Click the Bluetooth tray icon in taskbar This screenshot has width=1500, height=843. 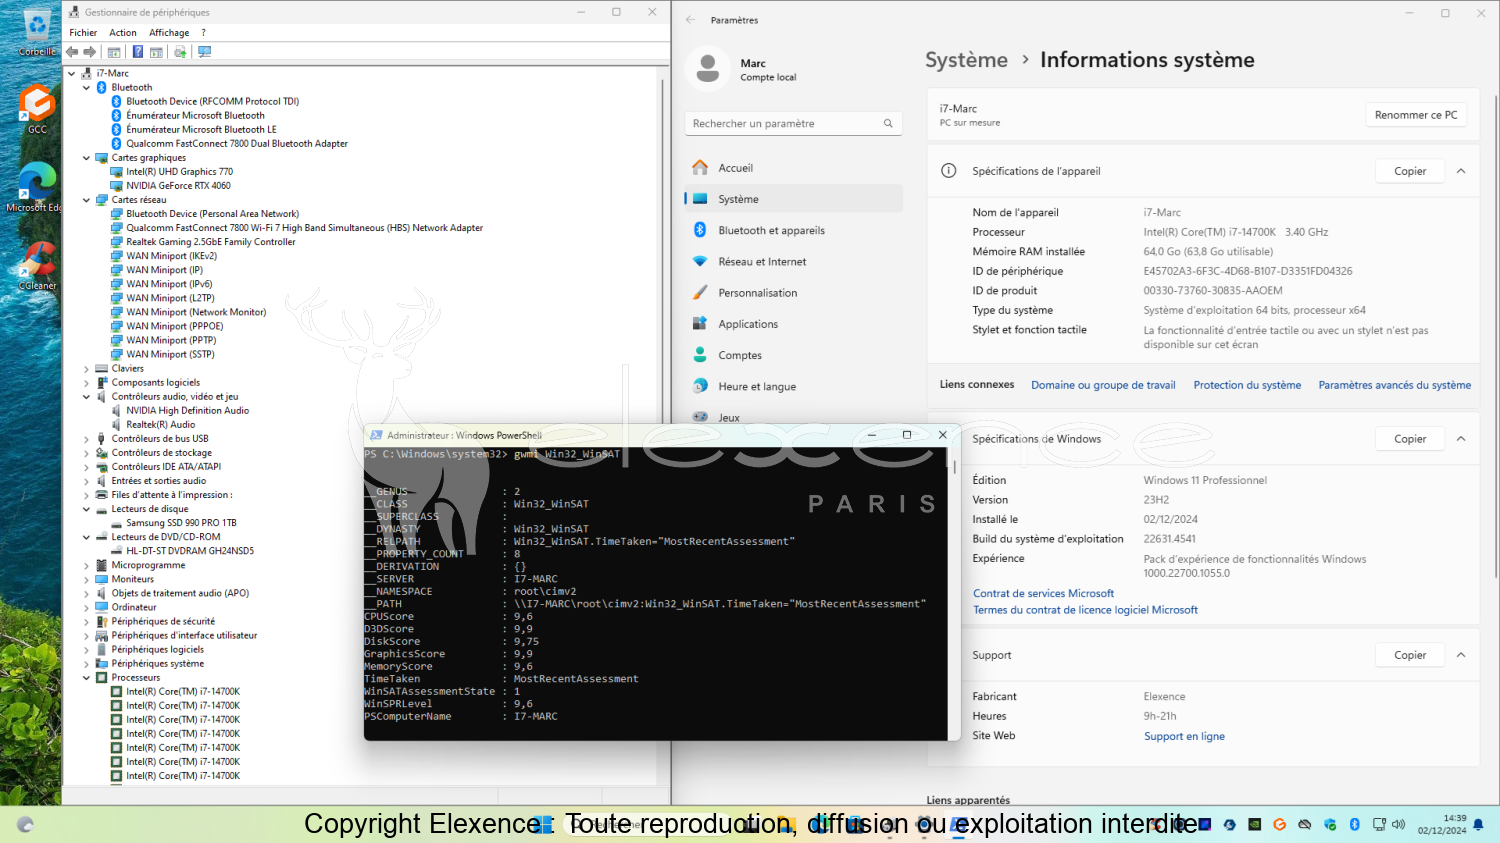click(1354, 825)
